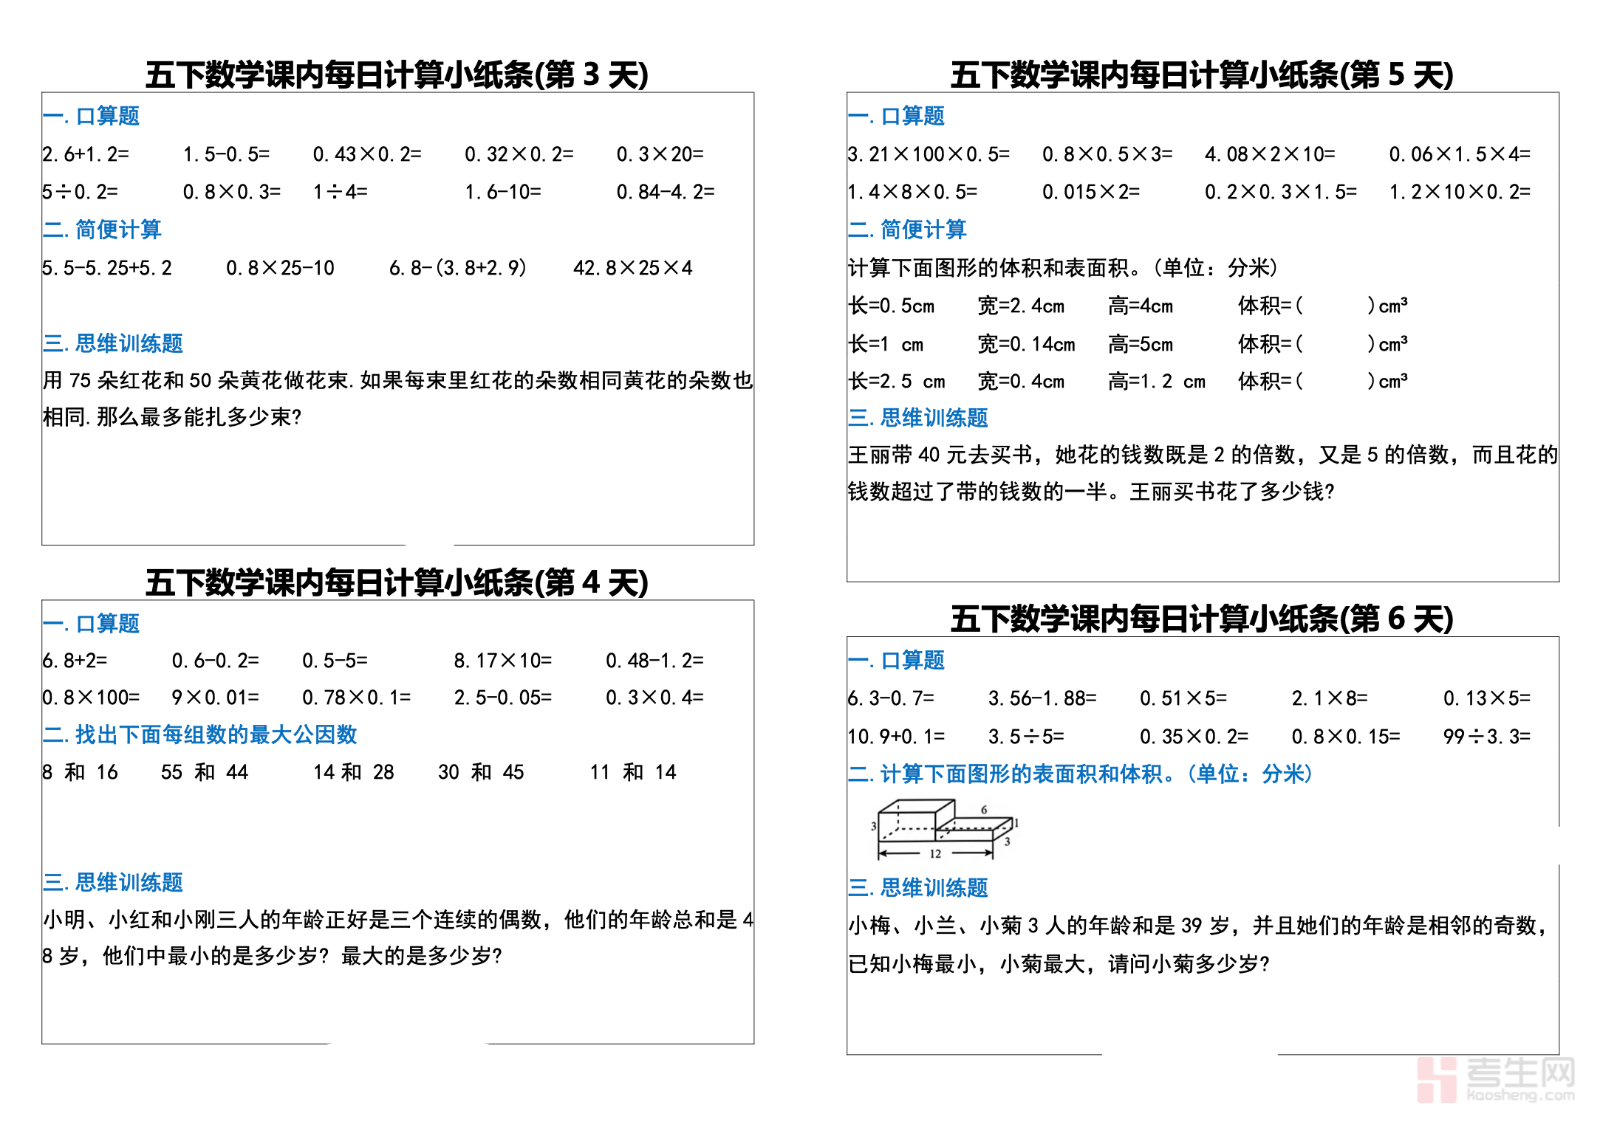Click the 99÷3.3= problem
This screenshot has width=1600, height=1122.
tap(1486, 737)
